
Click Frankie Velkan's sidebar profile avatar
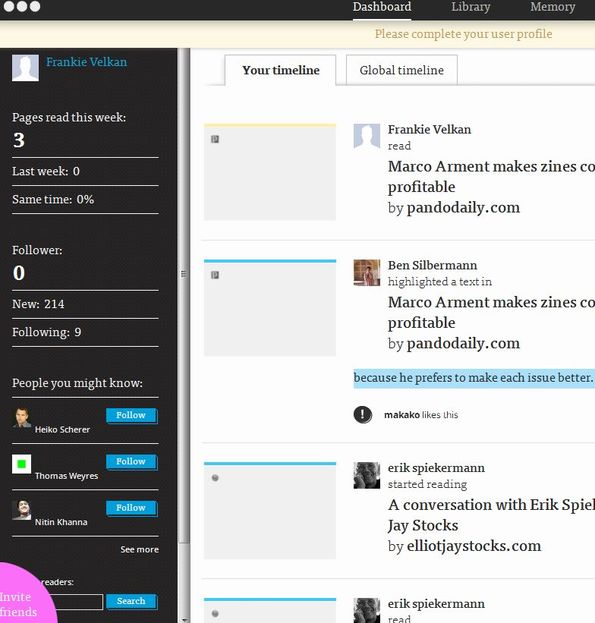click(25, 68)
